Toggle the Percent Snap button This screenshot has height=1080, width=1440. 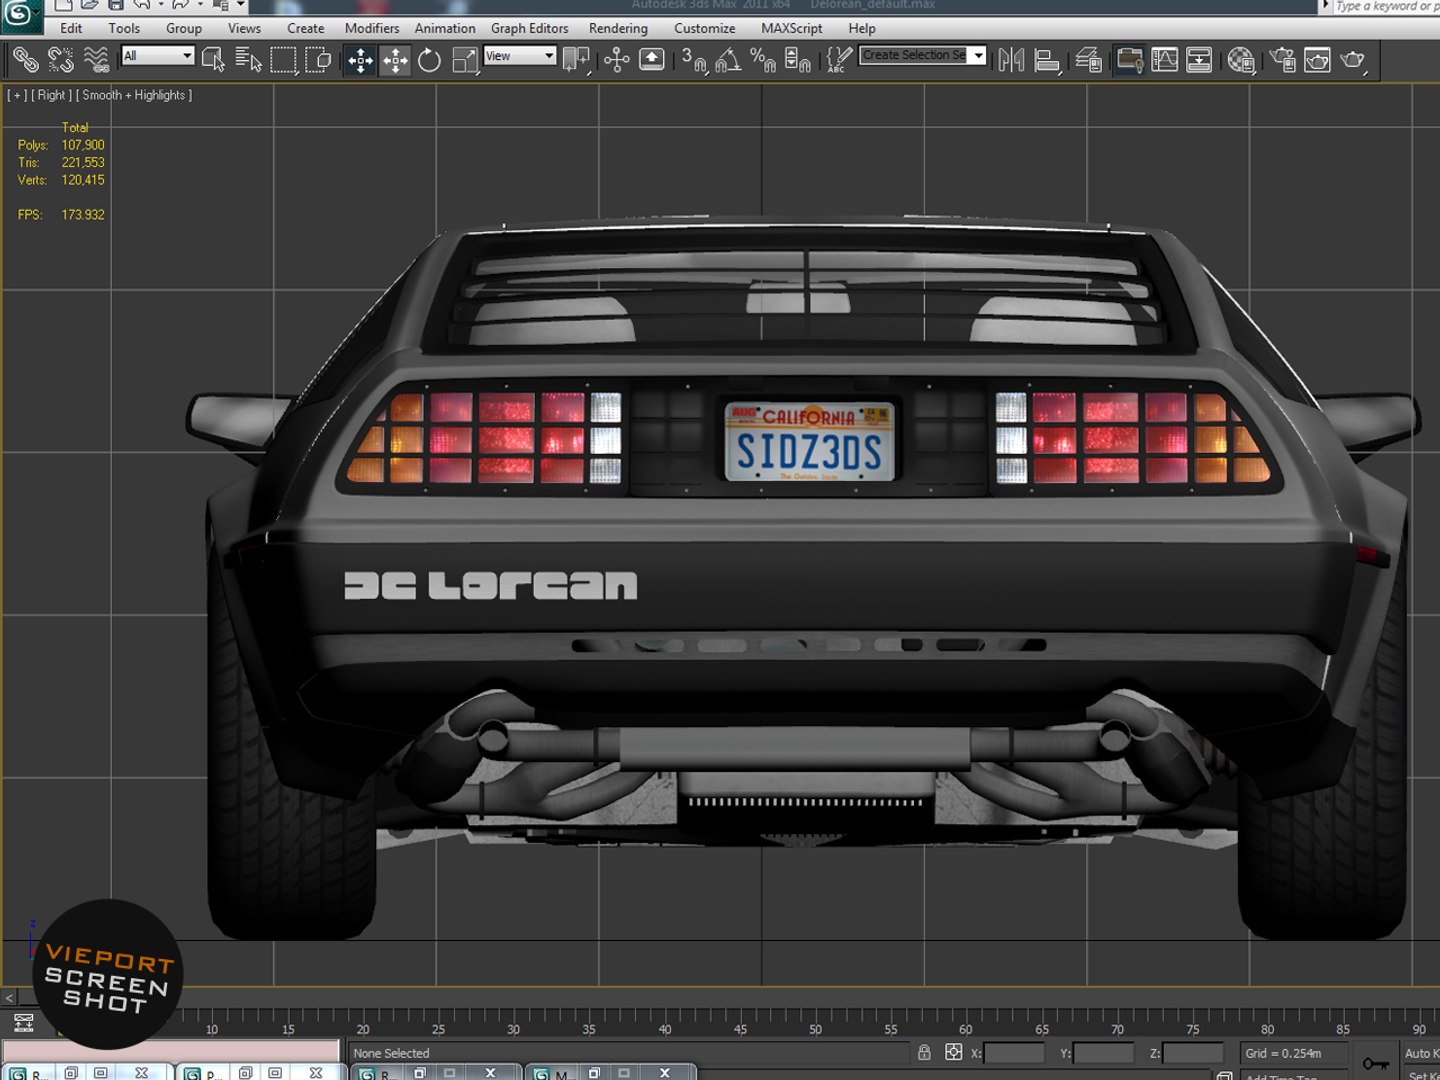(763, 60)
